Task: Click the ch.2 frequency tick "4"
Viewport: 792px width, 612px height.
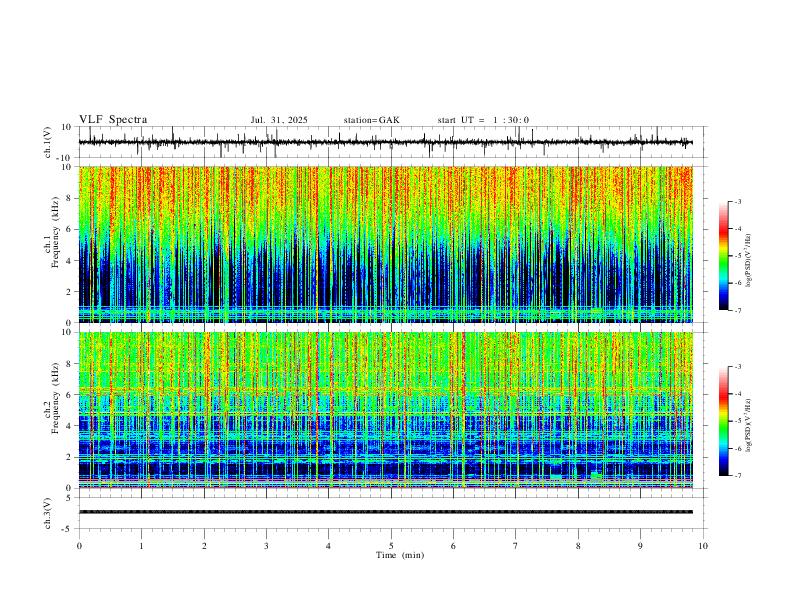Action: (69, 426)
